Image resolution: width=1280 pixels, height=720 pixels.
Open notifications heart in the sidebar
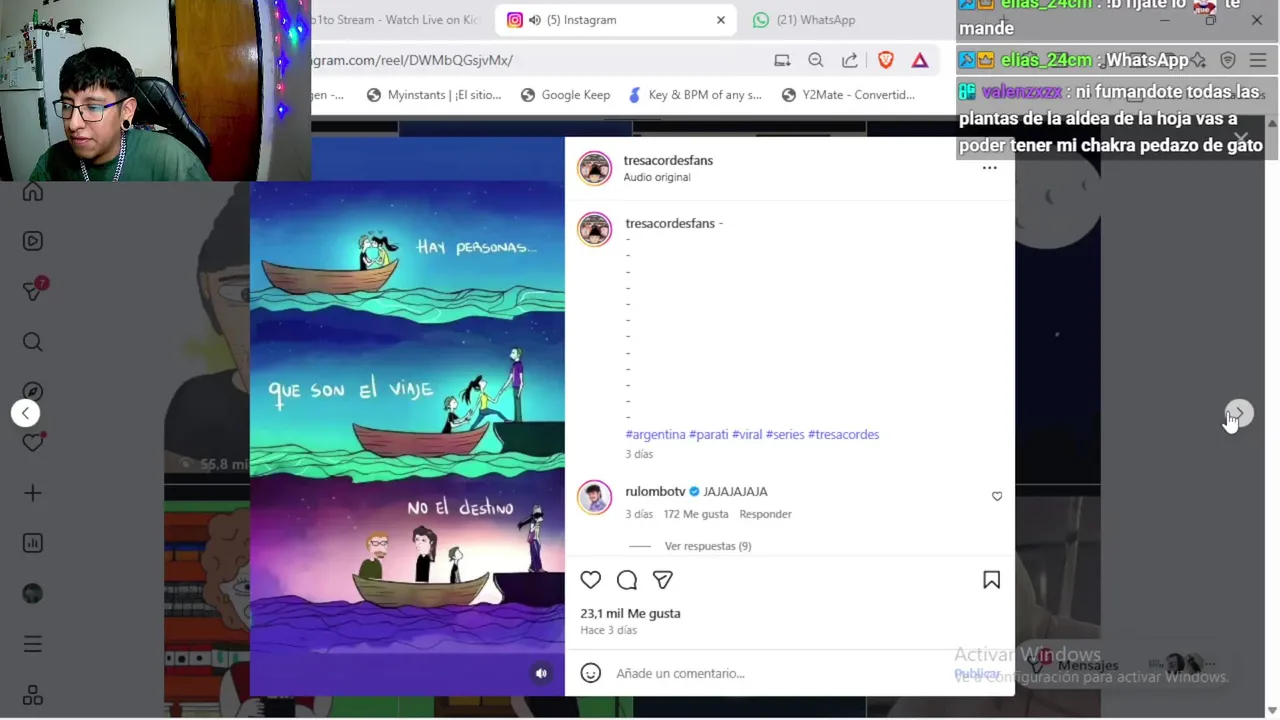[x=33, y=442]
